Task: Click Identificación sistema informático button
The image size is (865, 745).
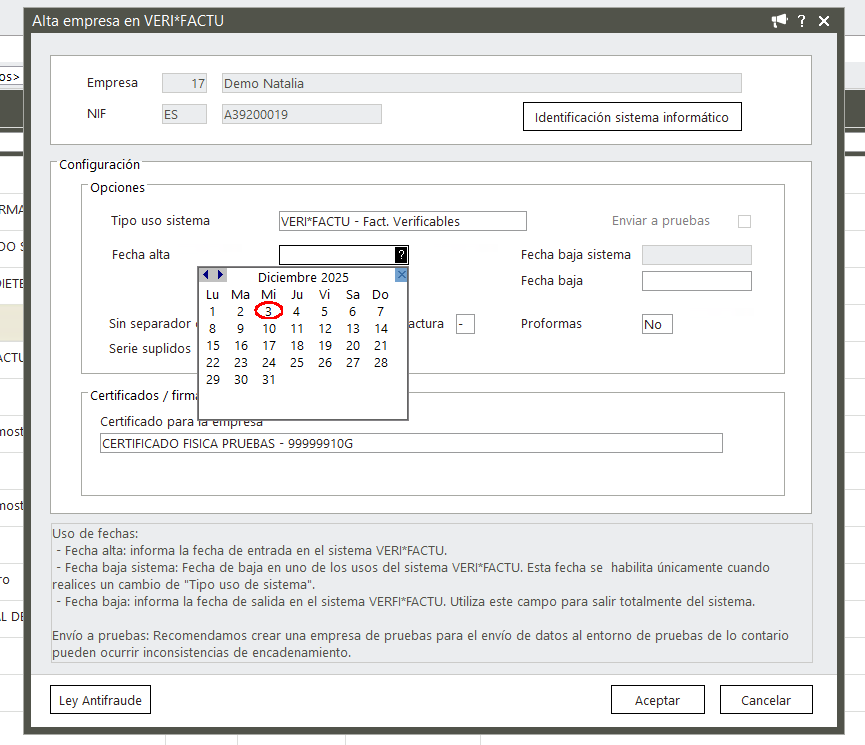Action: click(632, 117)
